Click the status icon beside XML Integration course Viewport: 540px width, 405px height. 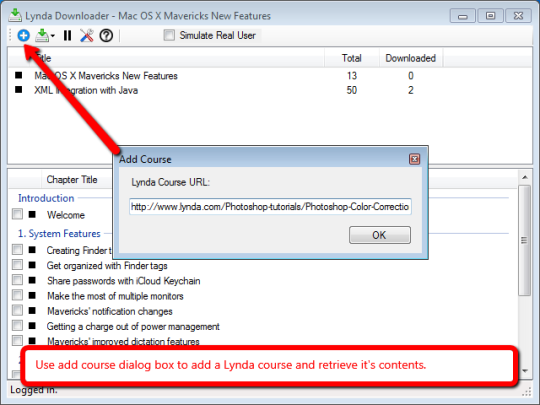(19, 90)
